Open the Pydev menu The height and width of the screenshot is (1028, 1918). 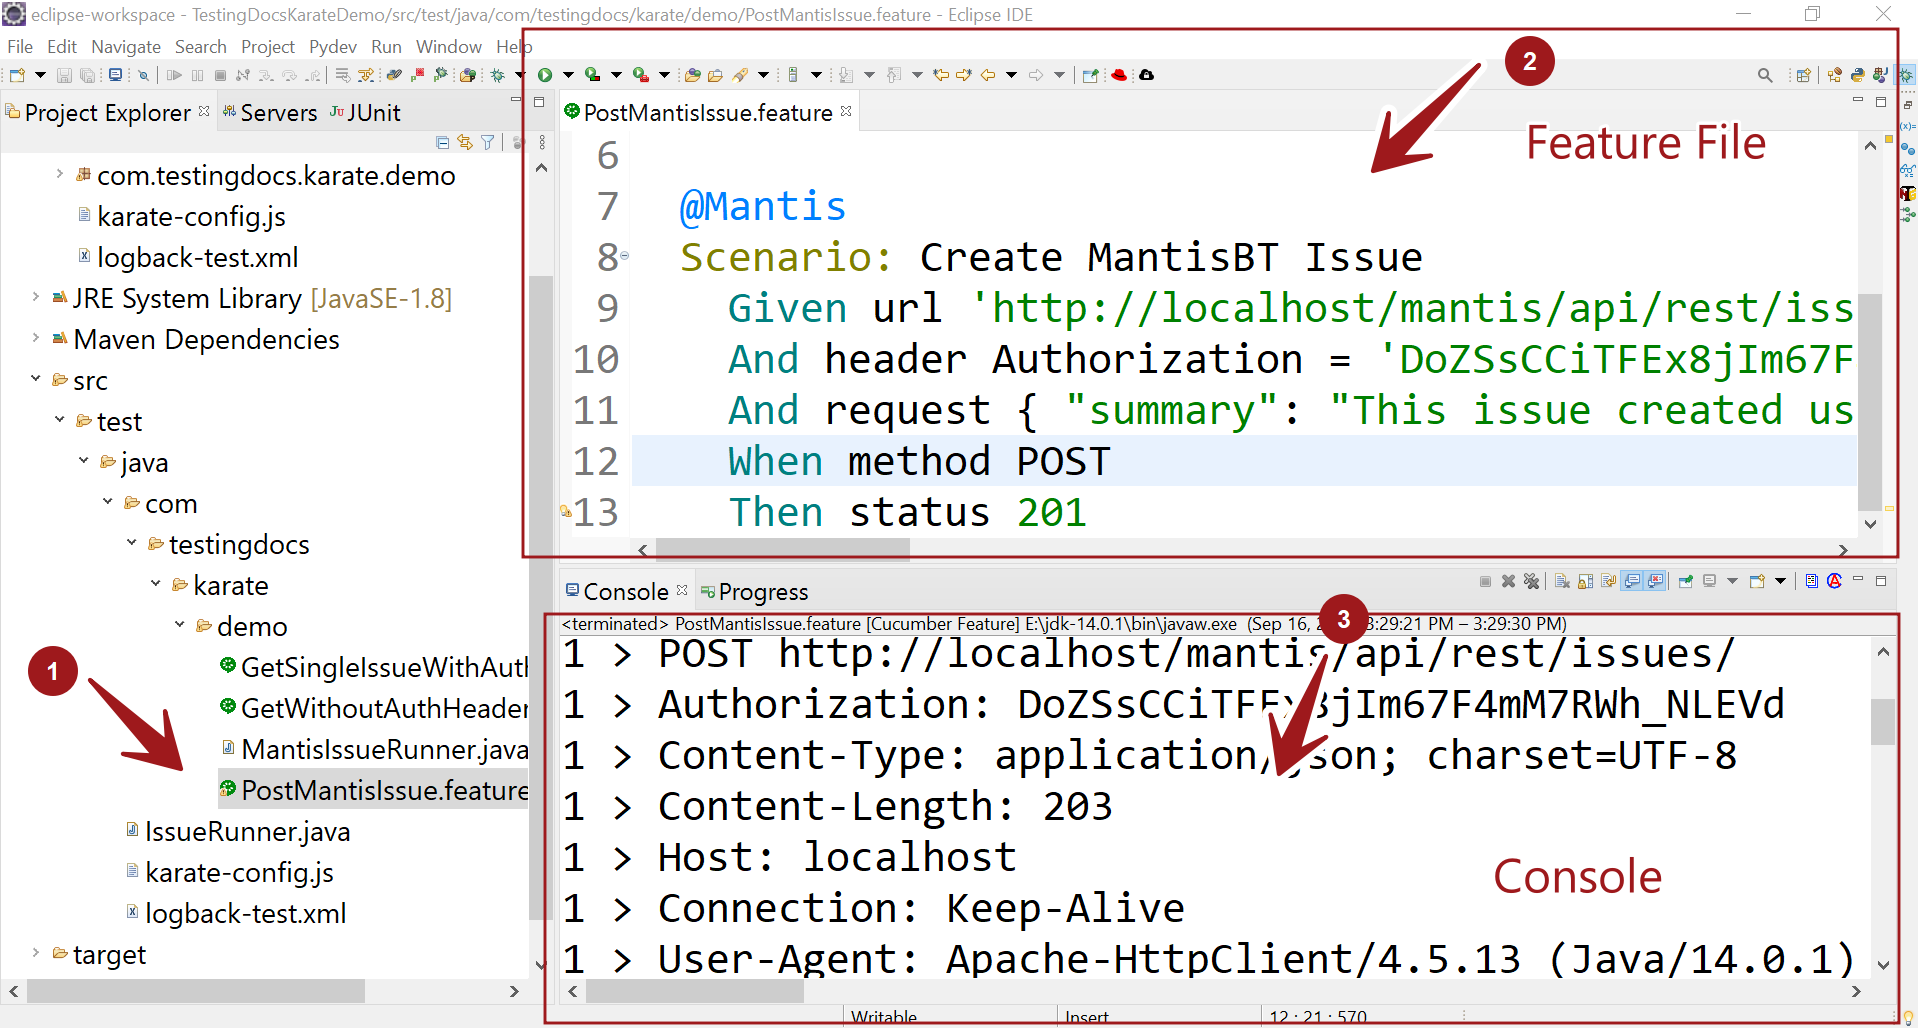[x=333, y=47]
